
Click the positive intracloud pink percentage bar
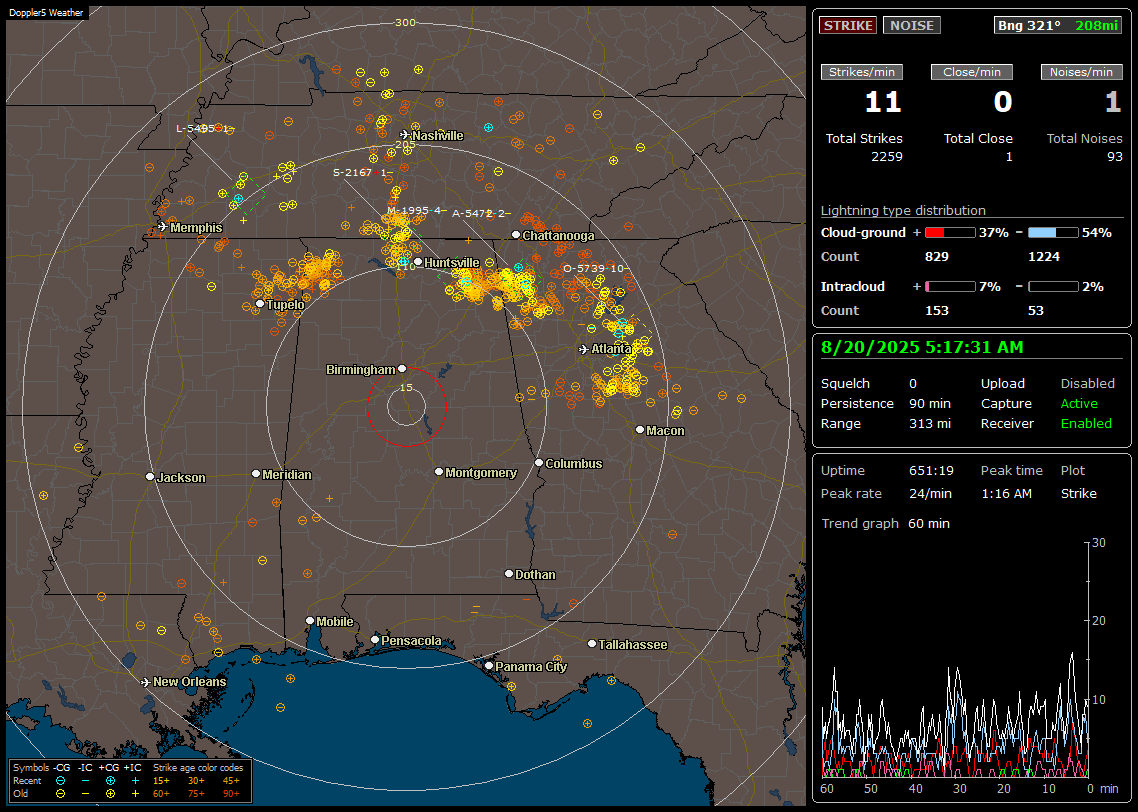tap(950, 287)
